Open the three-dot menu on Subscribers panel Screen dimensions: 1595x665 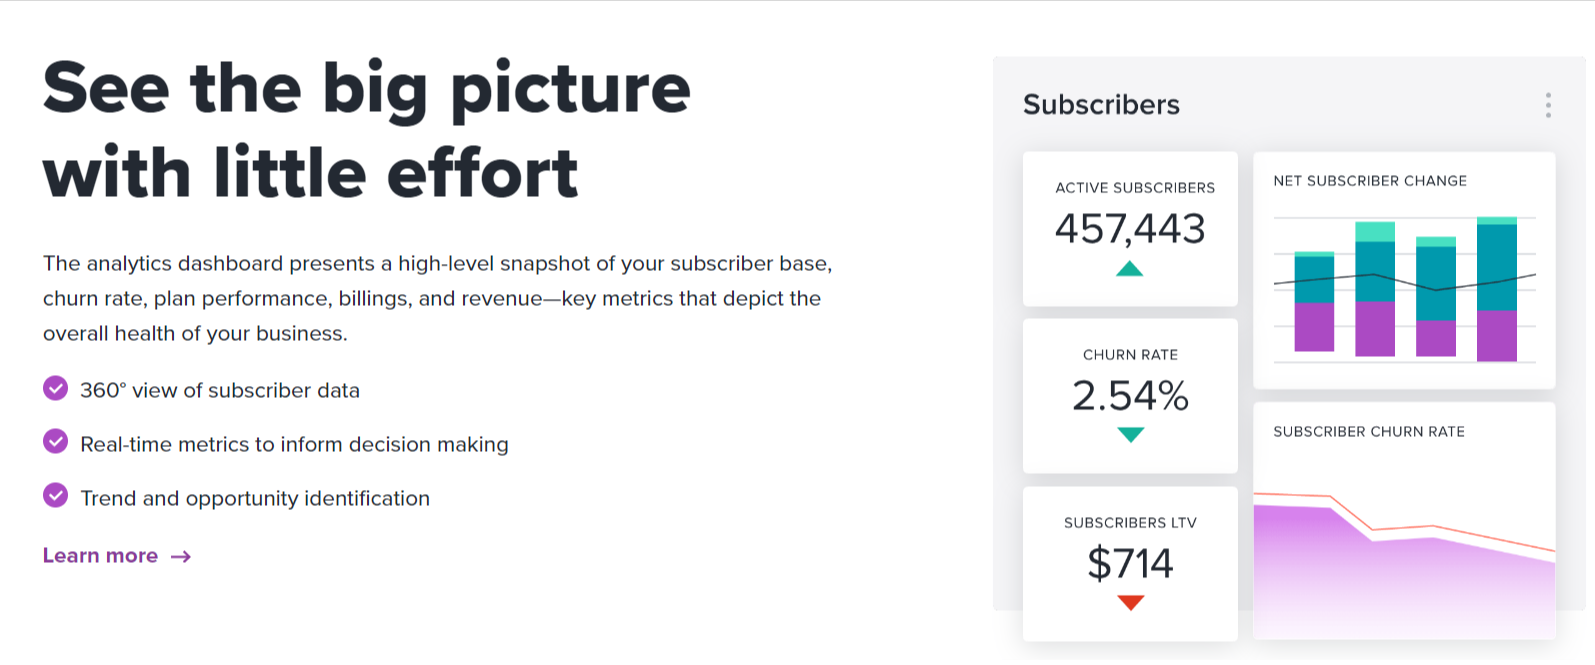coord(1548,103)
